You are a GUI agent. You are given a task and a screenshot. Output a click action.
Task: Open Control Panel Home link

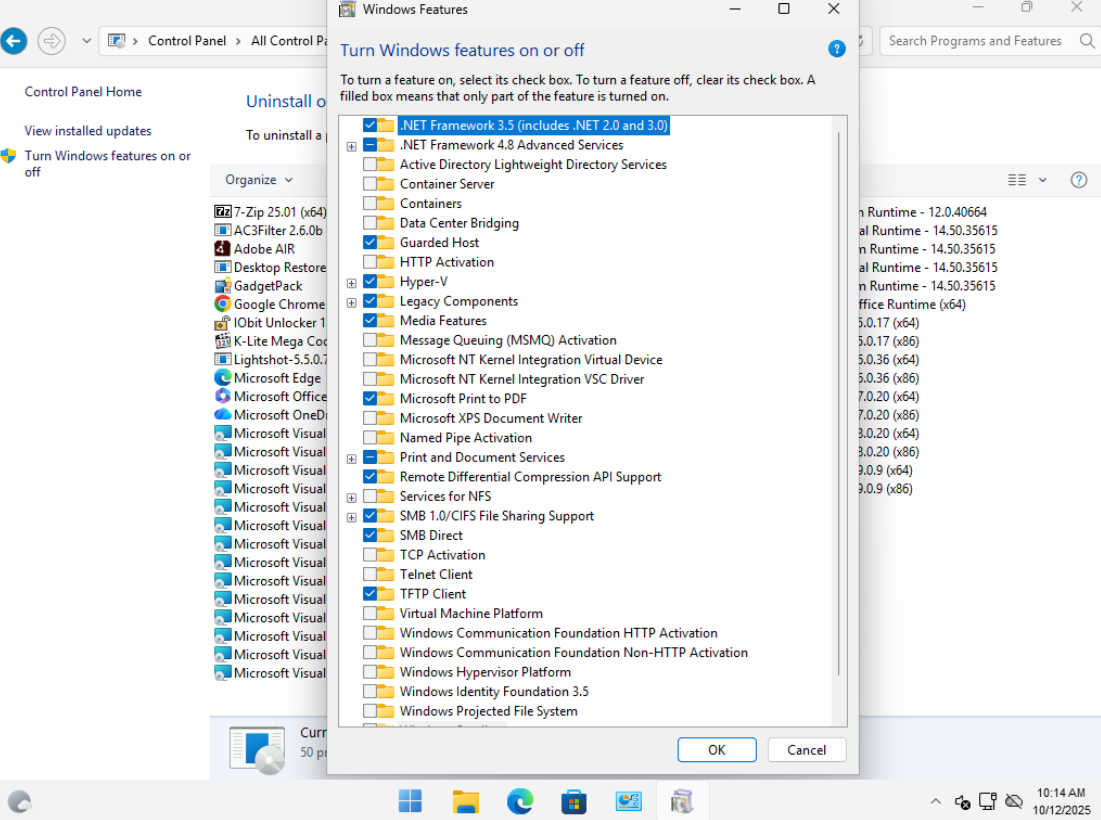click(83, 92)
